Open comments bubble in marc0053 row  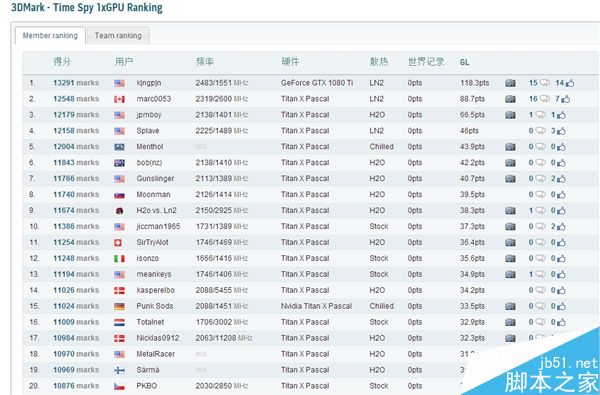click(x=545, y=99)
